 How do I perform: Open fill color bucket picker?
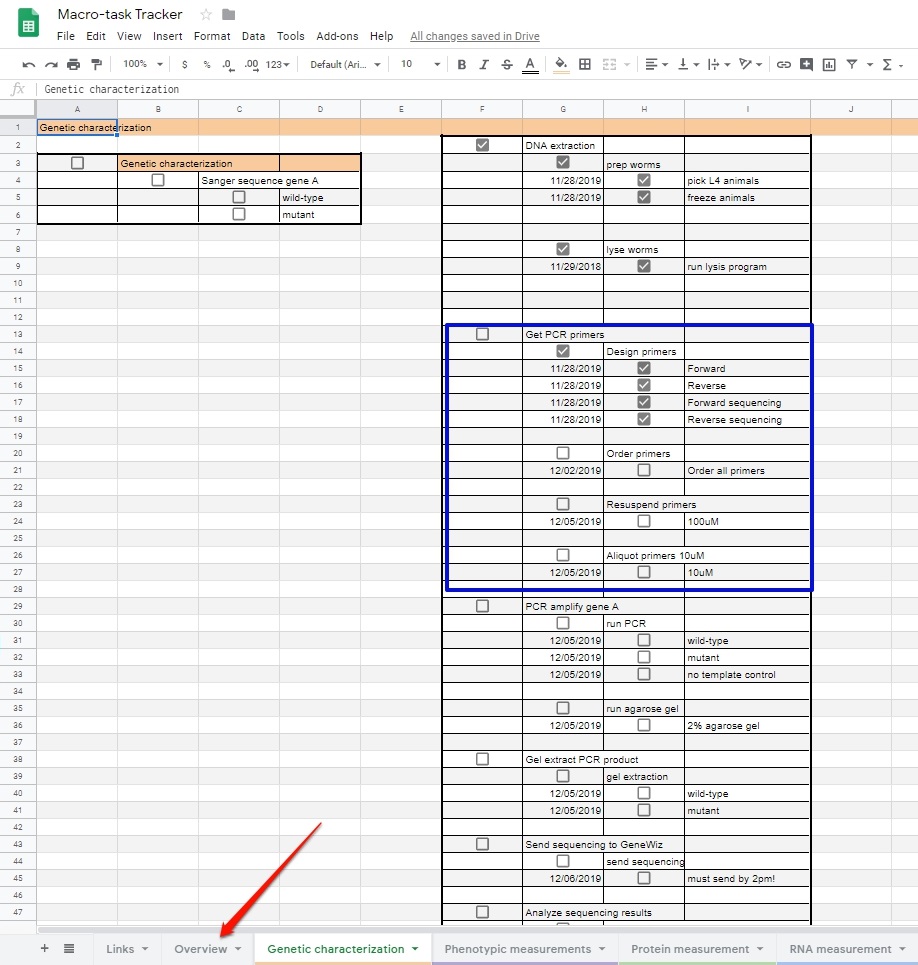coord(561,65)
